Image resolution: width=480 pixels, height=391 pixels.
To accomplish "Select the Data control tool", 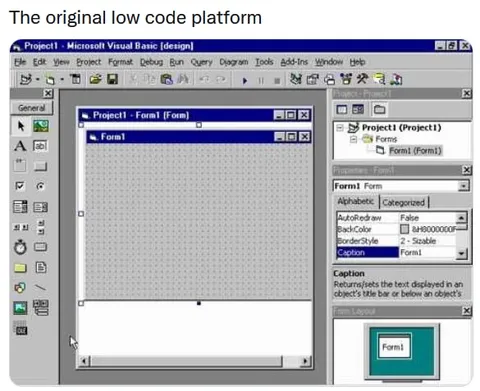I will [41, 308].
